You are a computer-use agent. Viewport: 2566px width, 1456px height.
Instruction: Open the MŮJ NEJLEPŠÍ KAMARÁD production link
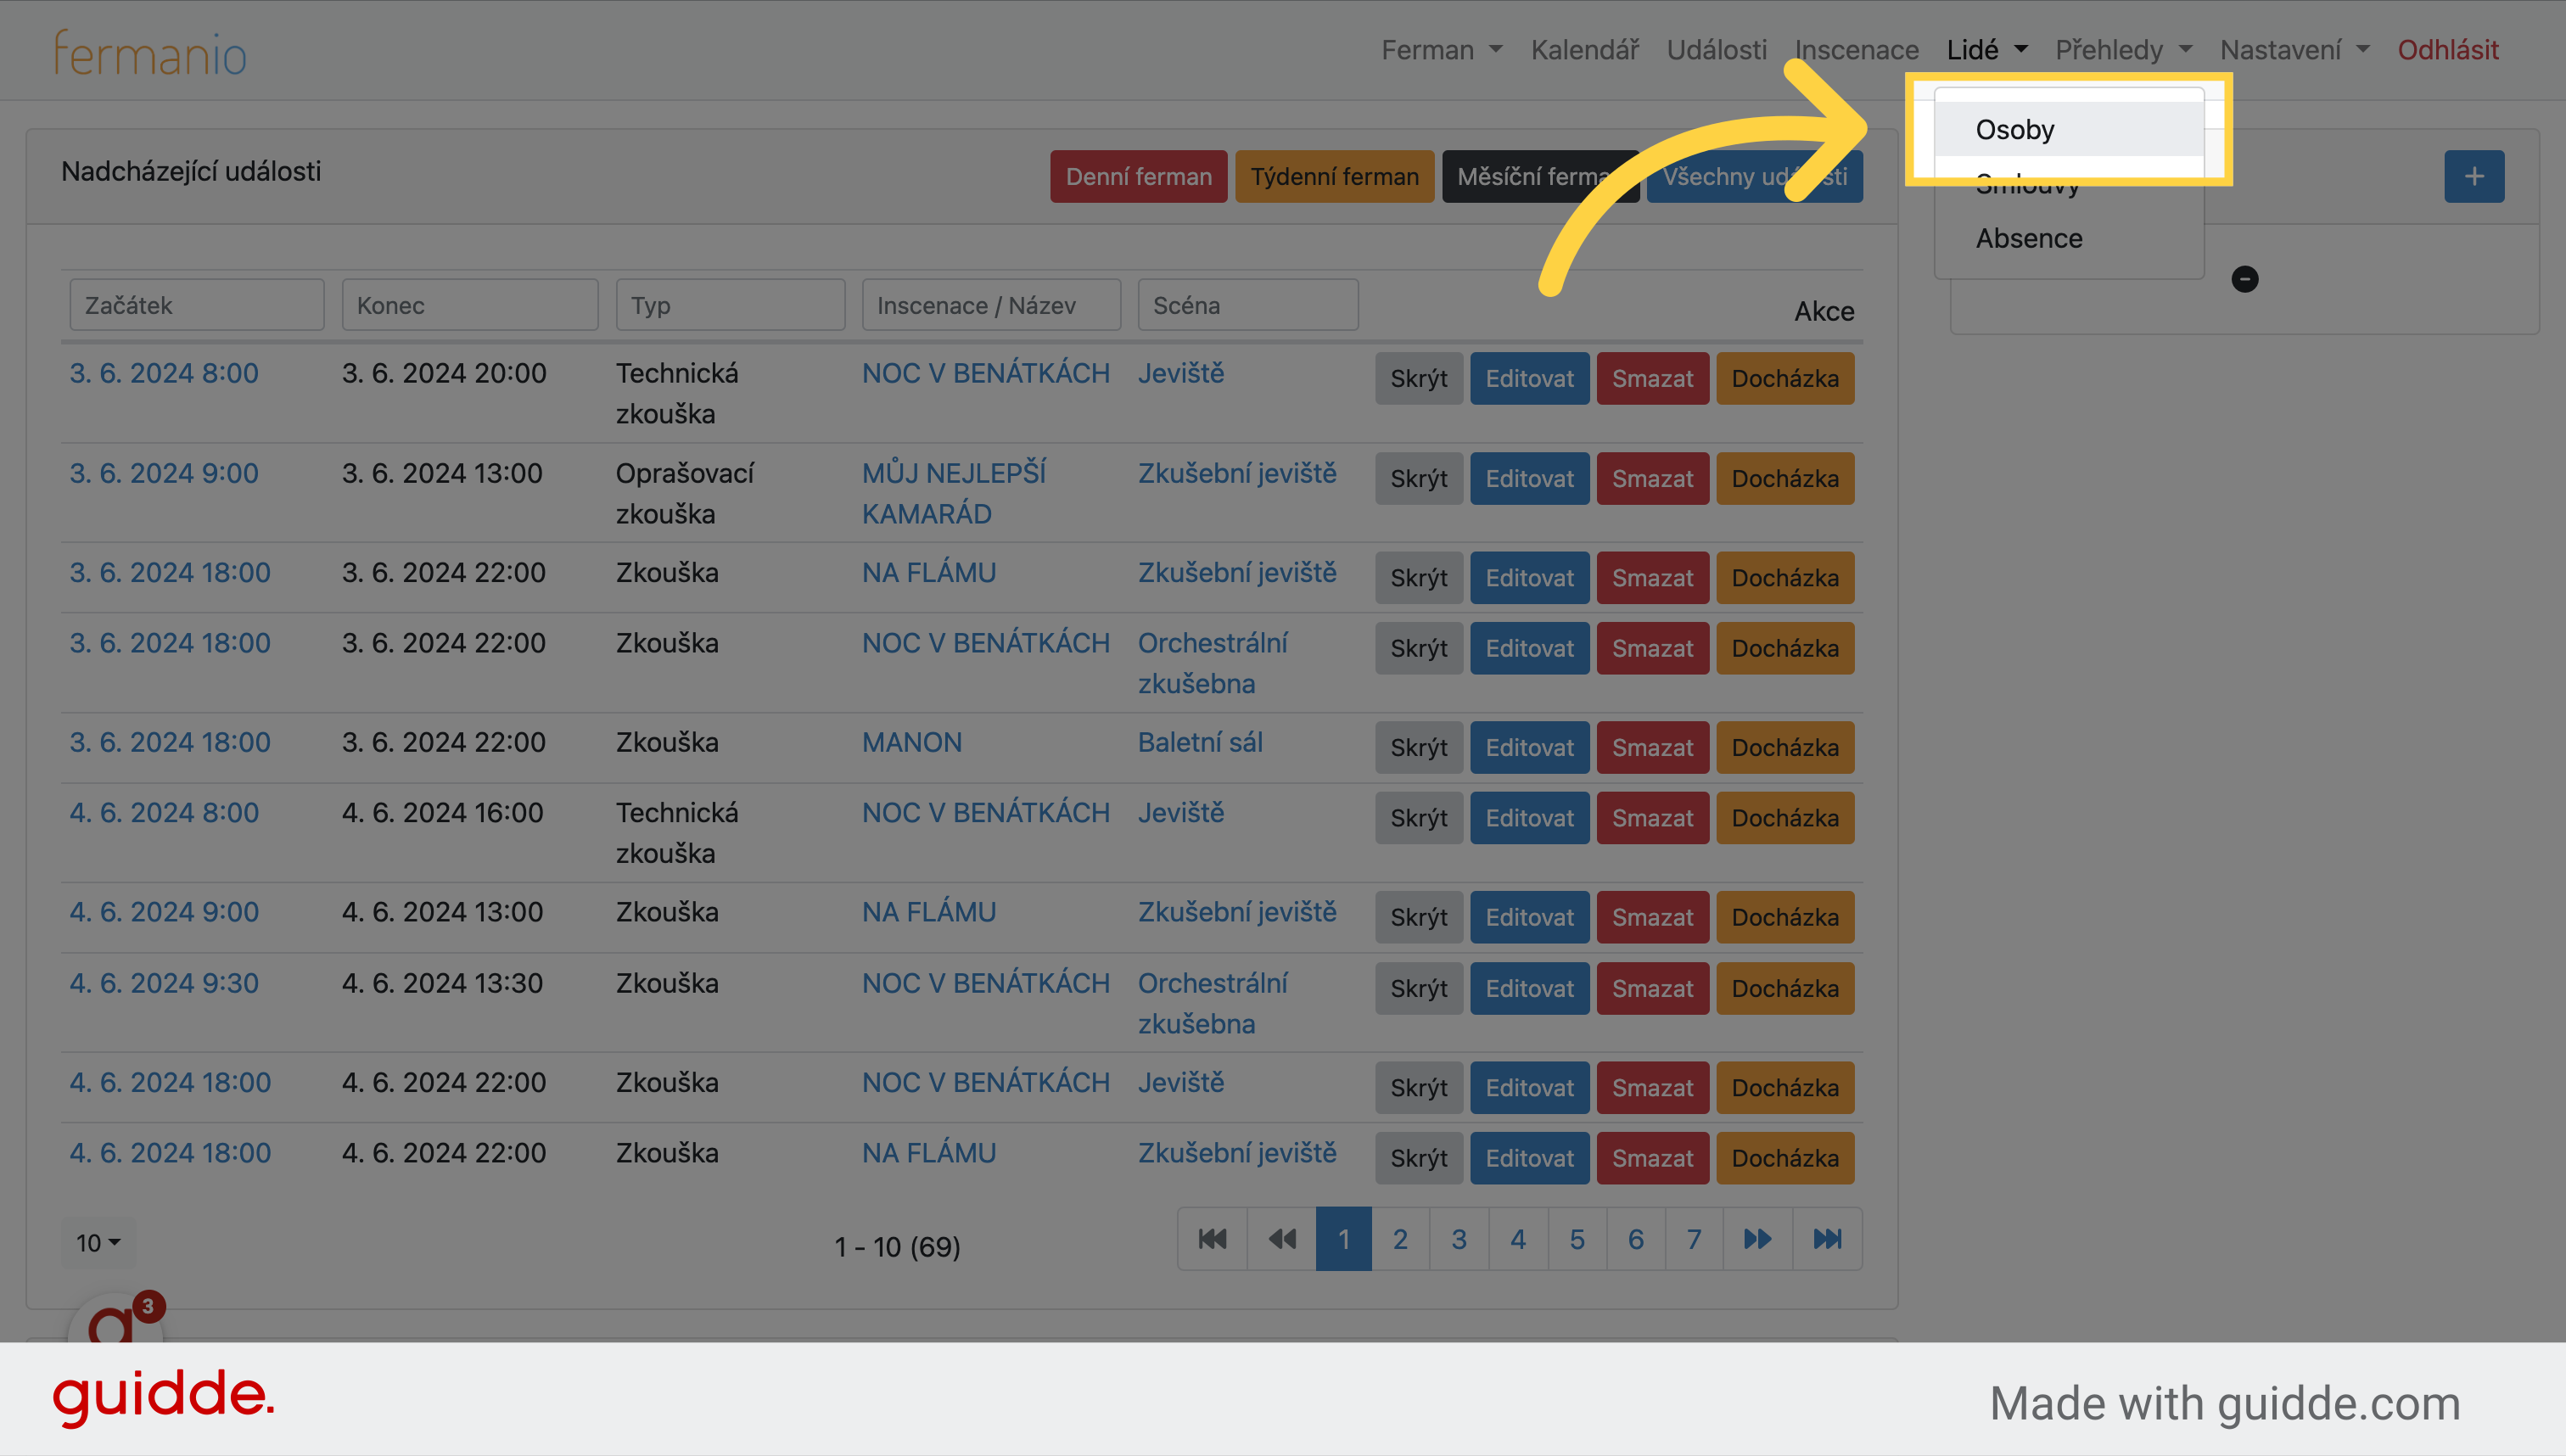click(x=954, y=493)
